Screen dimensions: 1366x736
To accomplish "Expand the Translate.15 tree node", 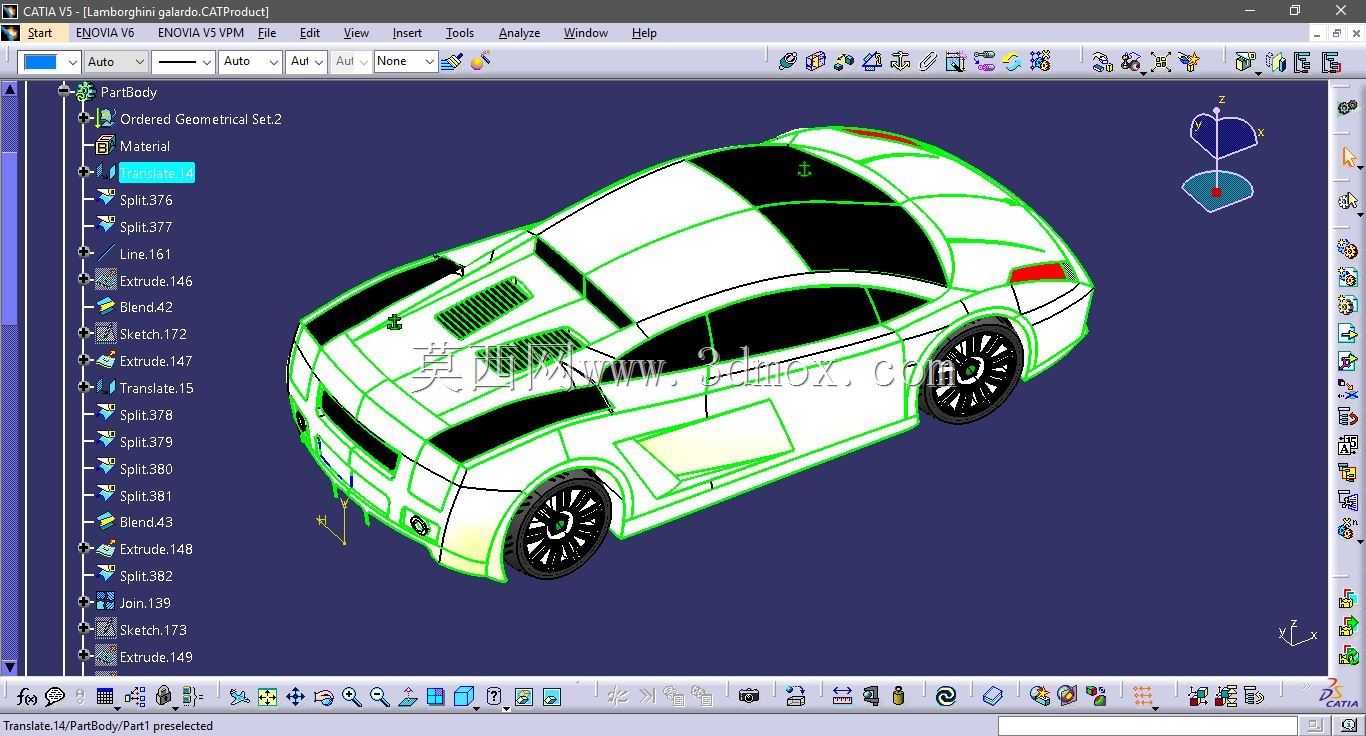I will [84, 387].
